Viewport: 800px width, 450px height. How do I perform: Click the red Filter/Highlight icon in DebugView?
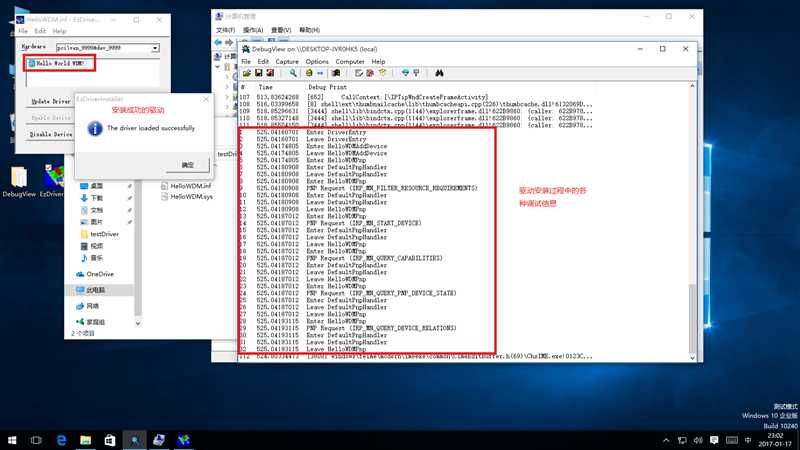370,73
